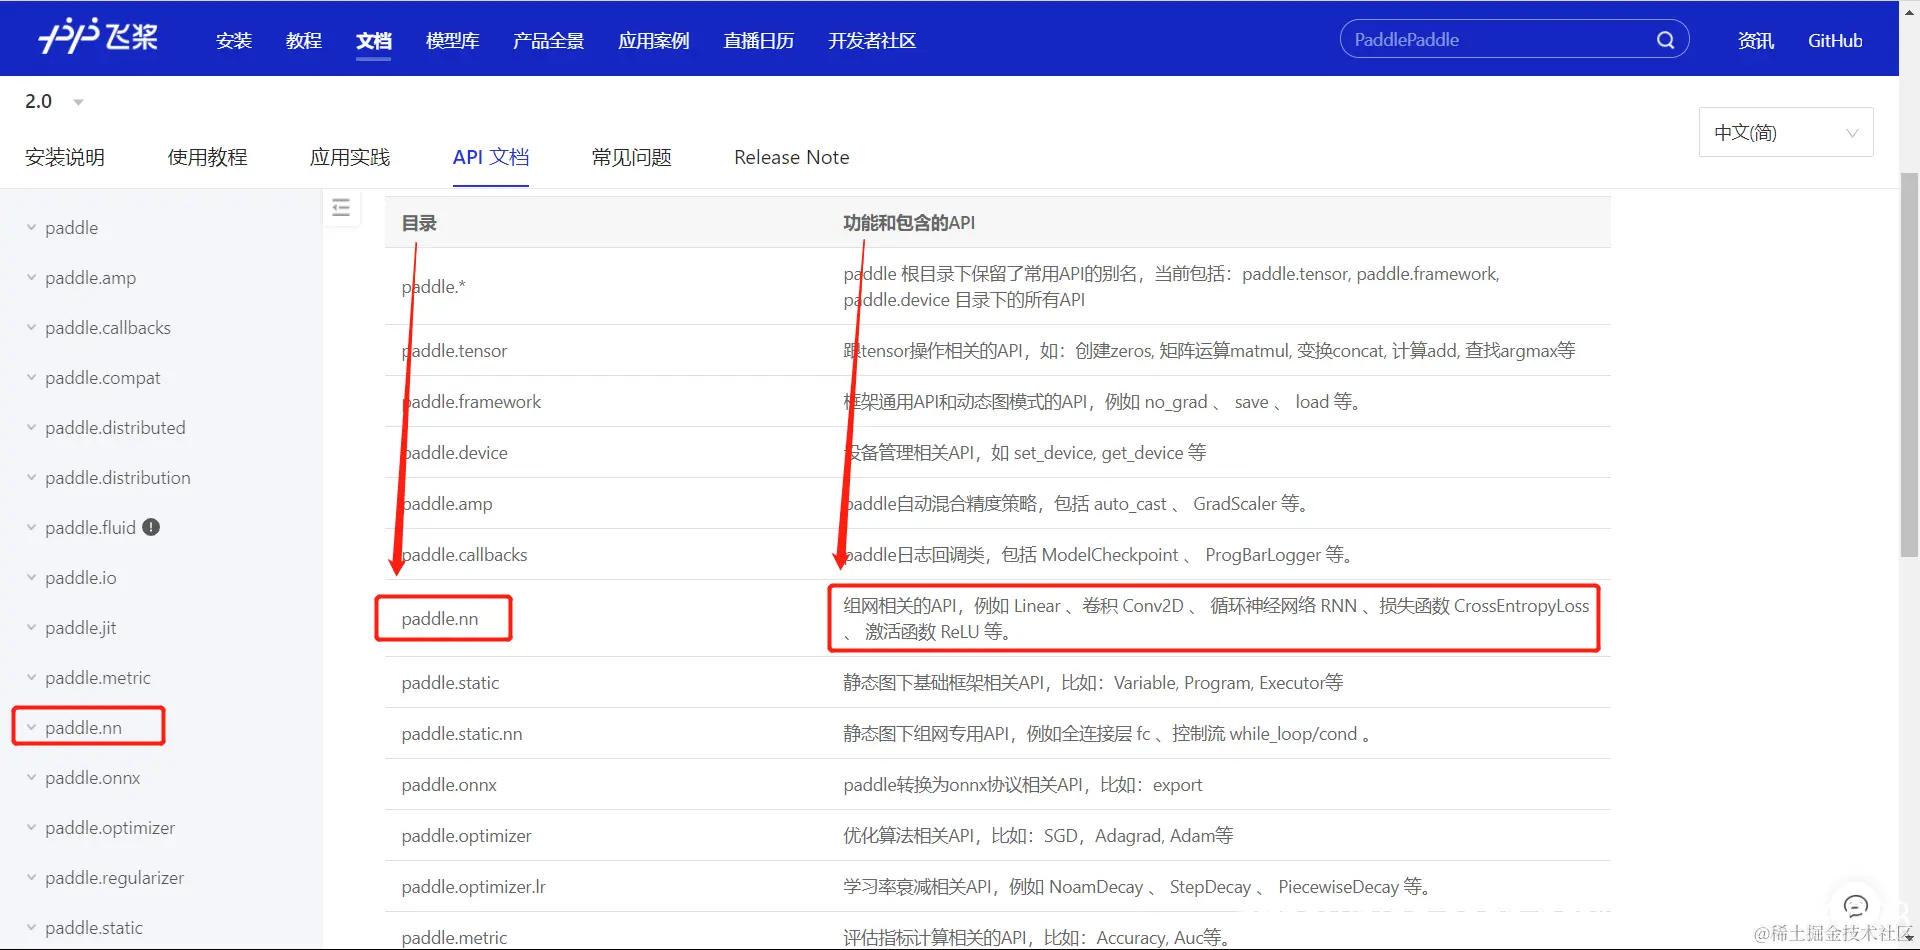Collapse the sidebar using the outline icon
Screen dimensions: 1920x950
[x=341, y=208]
